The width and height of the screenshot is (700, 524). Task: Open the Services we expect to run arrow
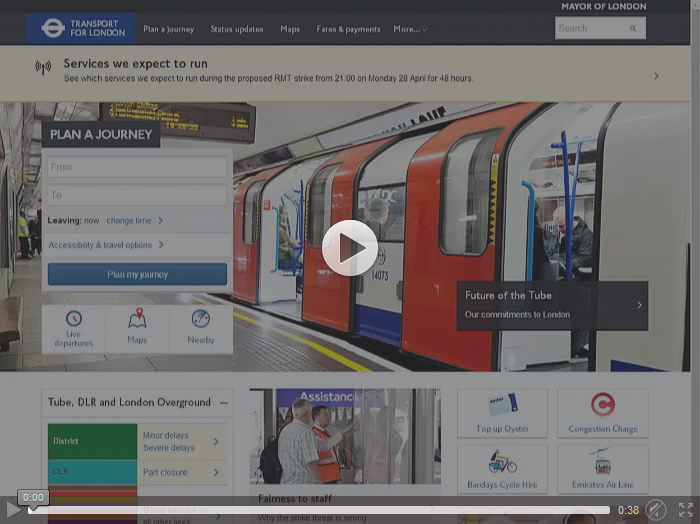(x=656, y=76)
